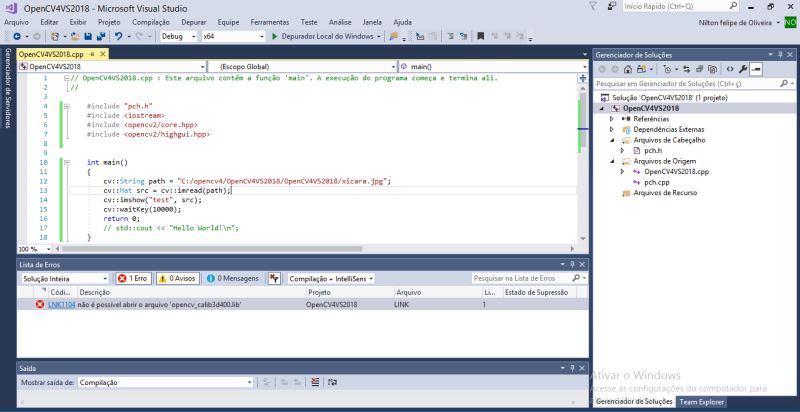The width and height of the screenshot is (800, 412).
Task: Open Mostrar saída de Compilação dropdown
Action: [165, 382]
